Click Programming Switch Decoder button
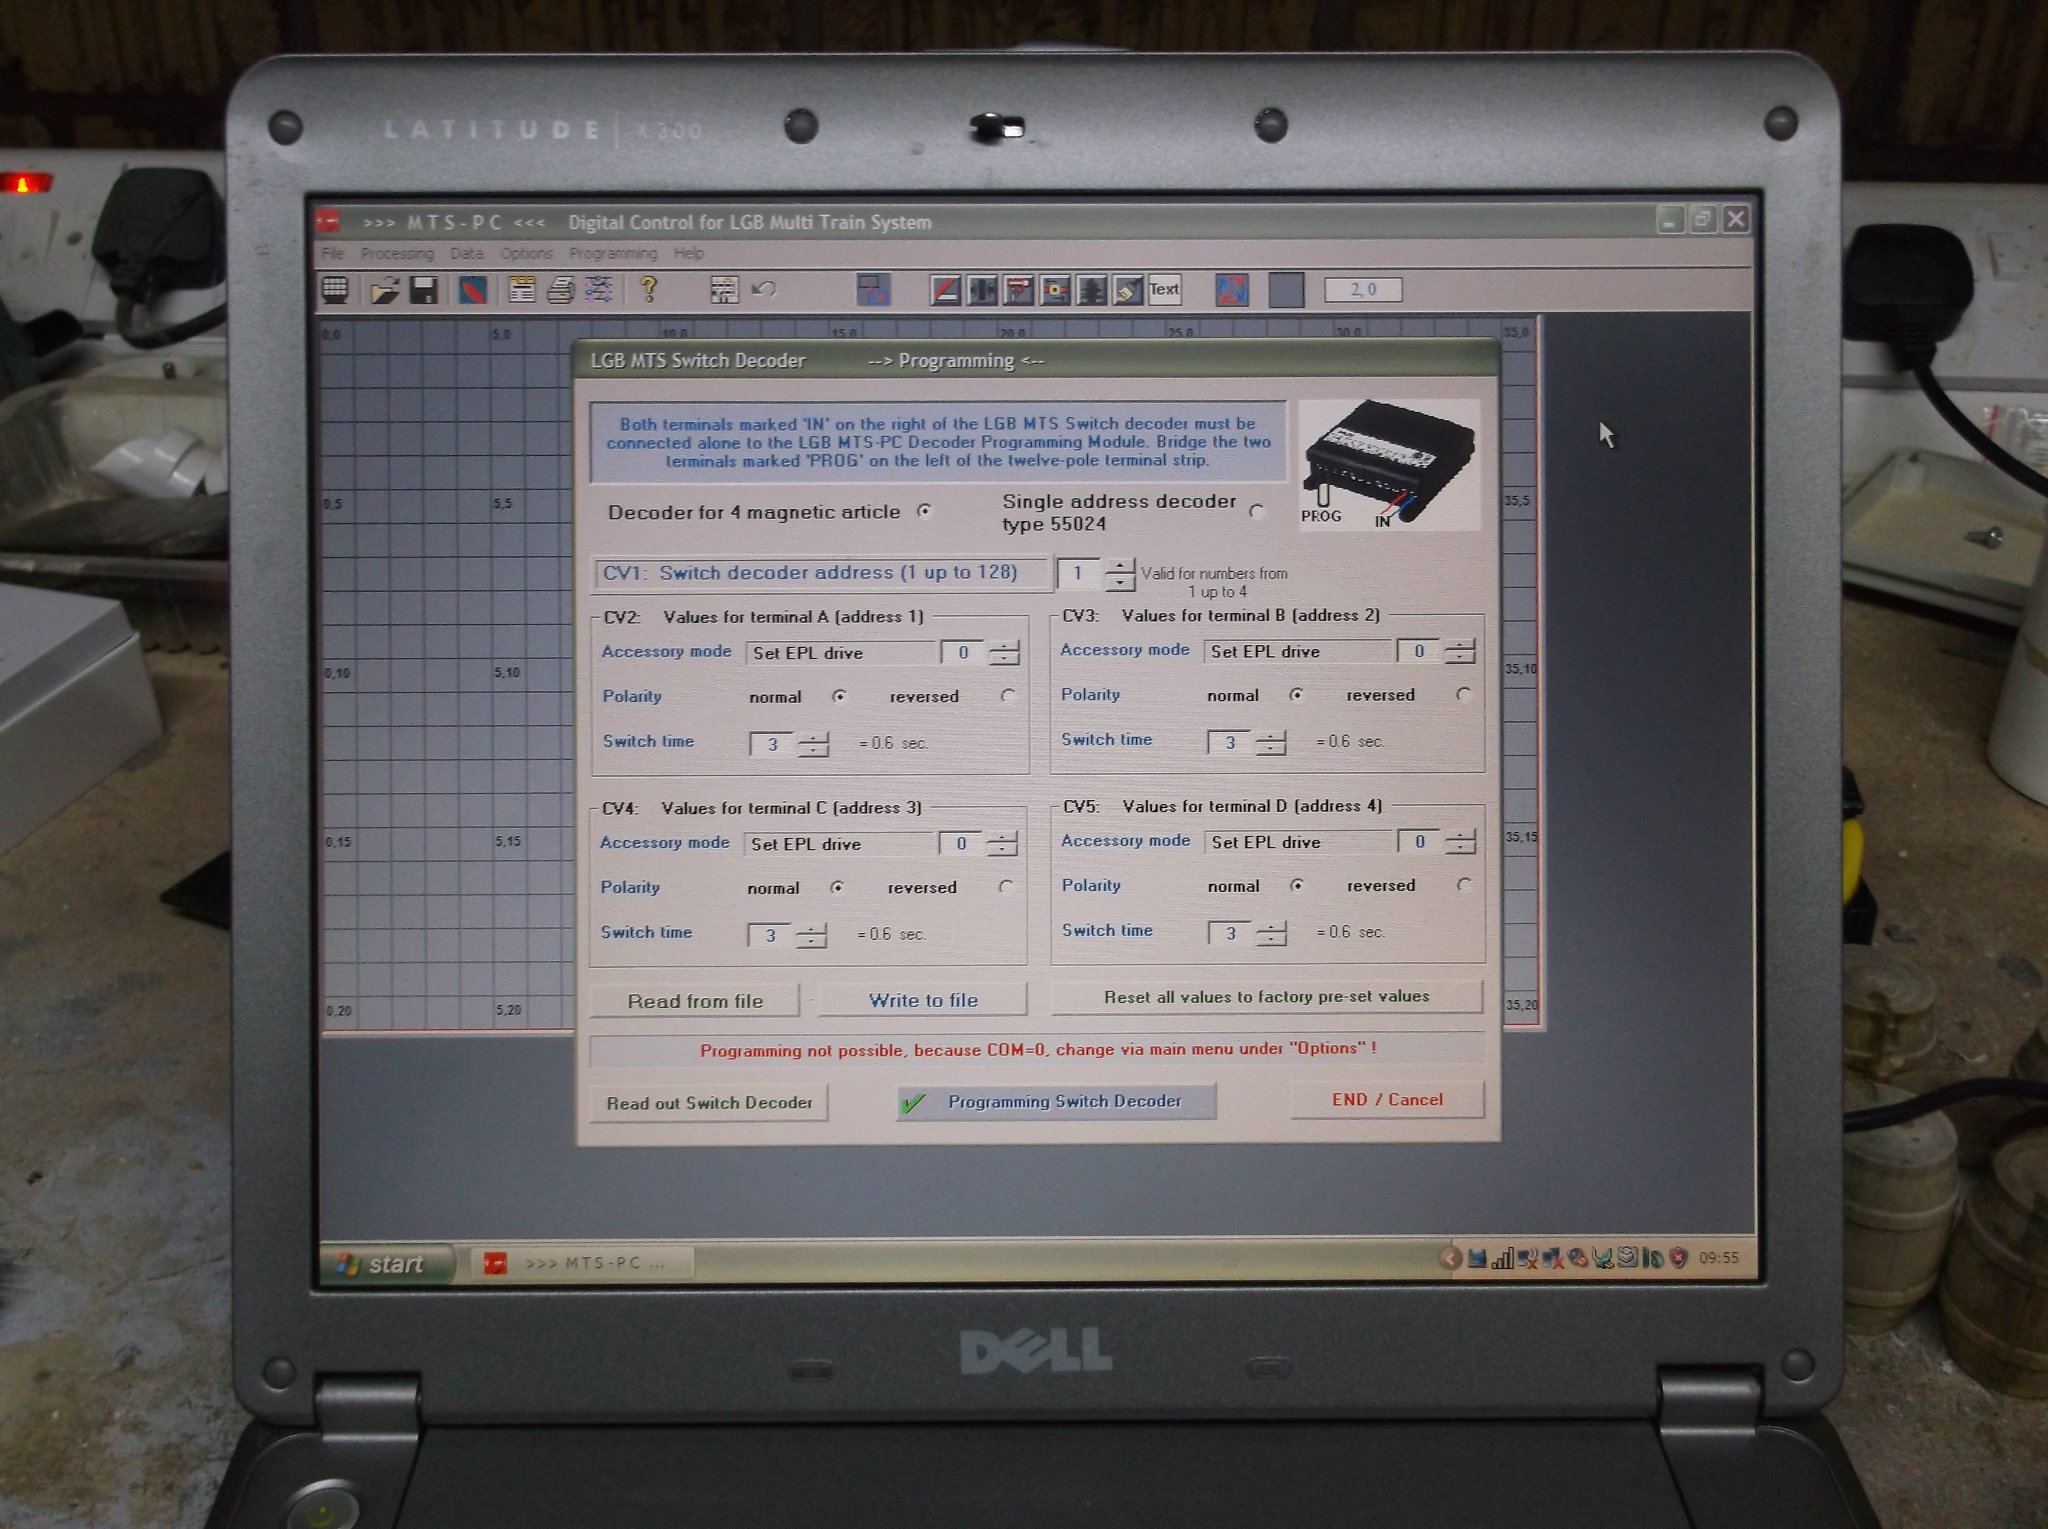2048x1529 pixels. pyautogui.click(x=1056, y=1101)
